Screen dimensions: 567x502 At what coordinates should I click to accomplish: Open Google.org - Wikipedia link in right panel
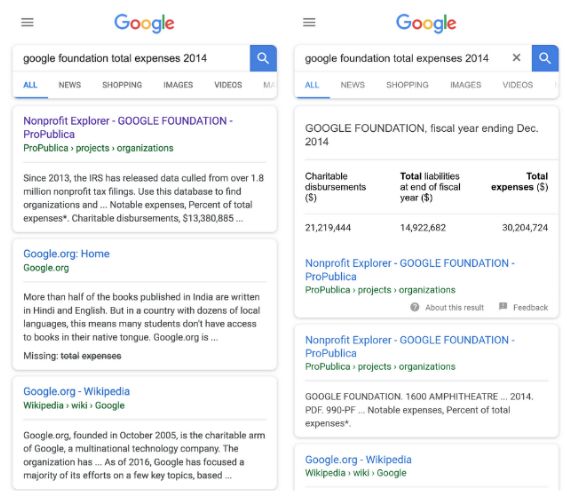click(x=358, y=460)
